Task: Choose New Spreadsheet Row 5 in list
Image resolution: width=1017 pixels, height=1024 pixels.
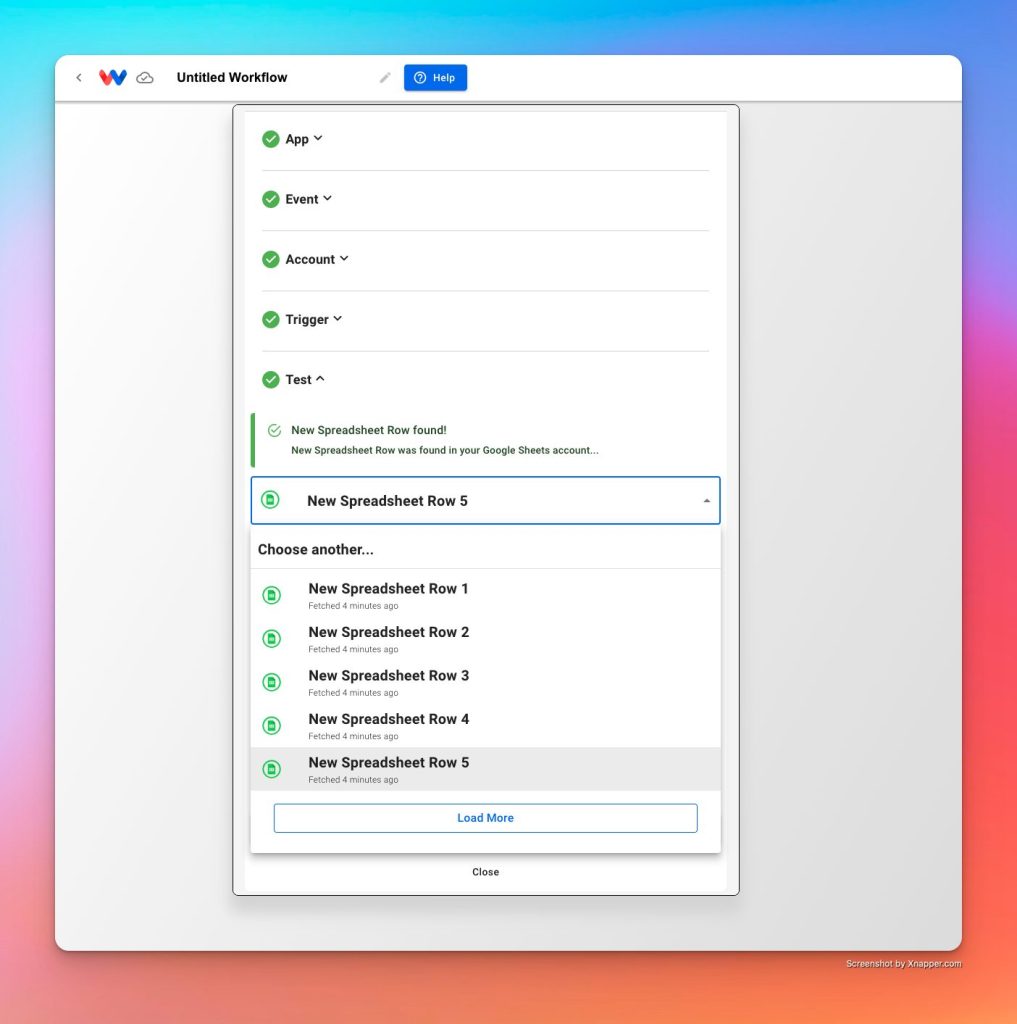Action: 485,769
